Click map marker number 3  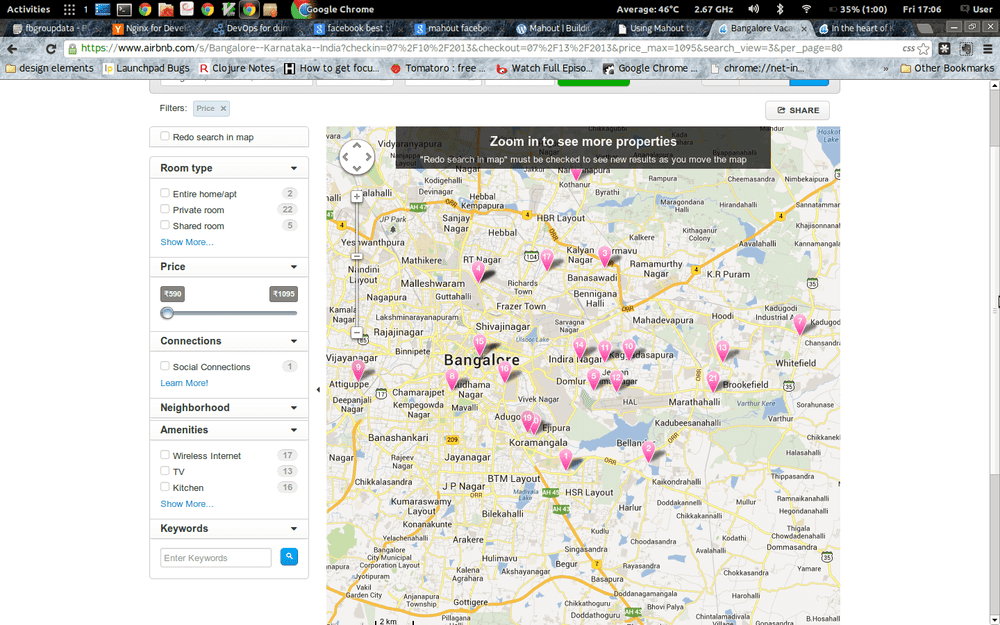tap(605, 256)
